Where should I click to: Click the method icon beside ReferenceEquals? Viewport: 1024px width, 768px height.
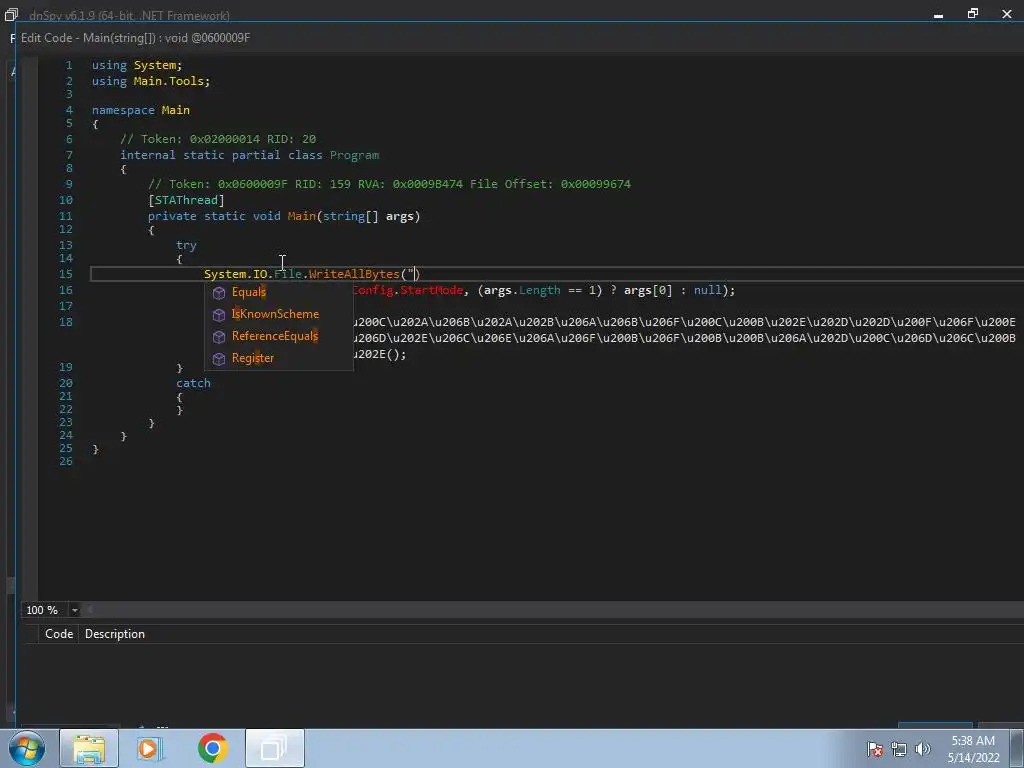point(219,337)
